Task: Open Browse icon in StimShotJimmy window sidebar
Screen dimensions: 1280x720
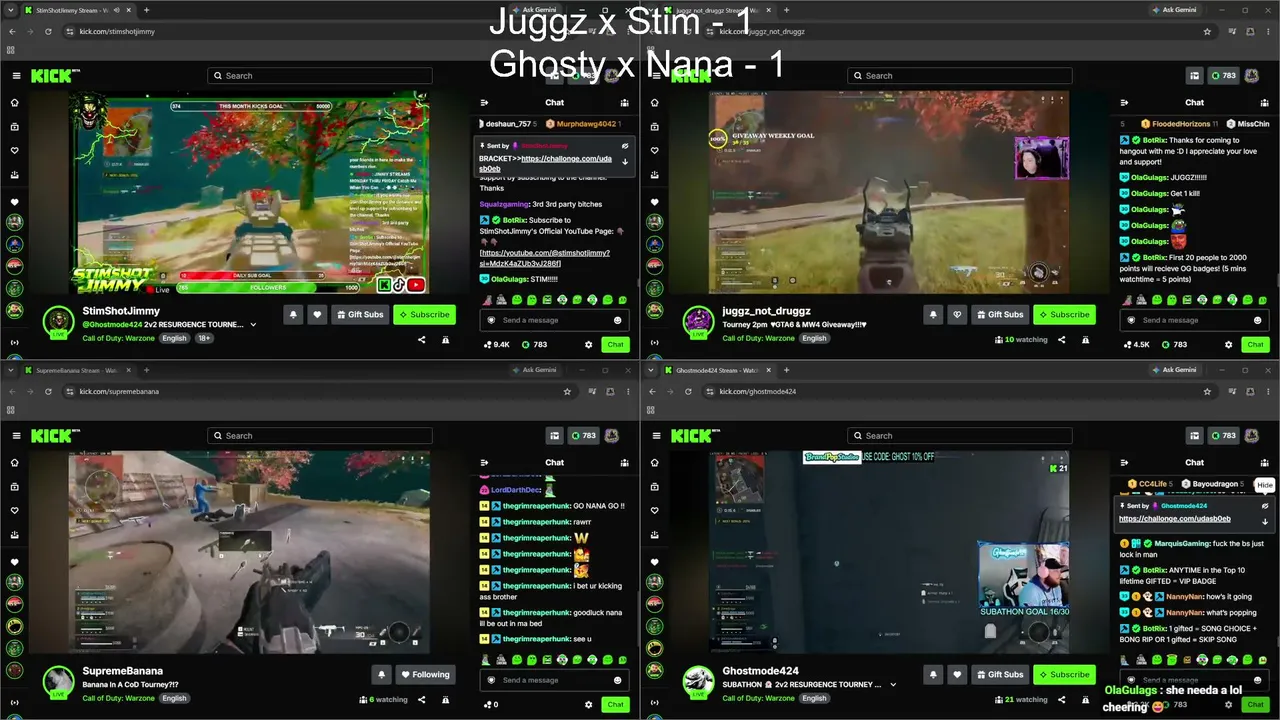Action: 15,126
